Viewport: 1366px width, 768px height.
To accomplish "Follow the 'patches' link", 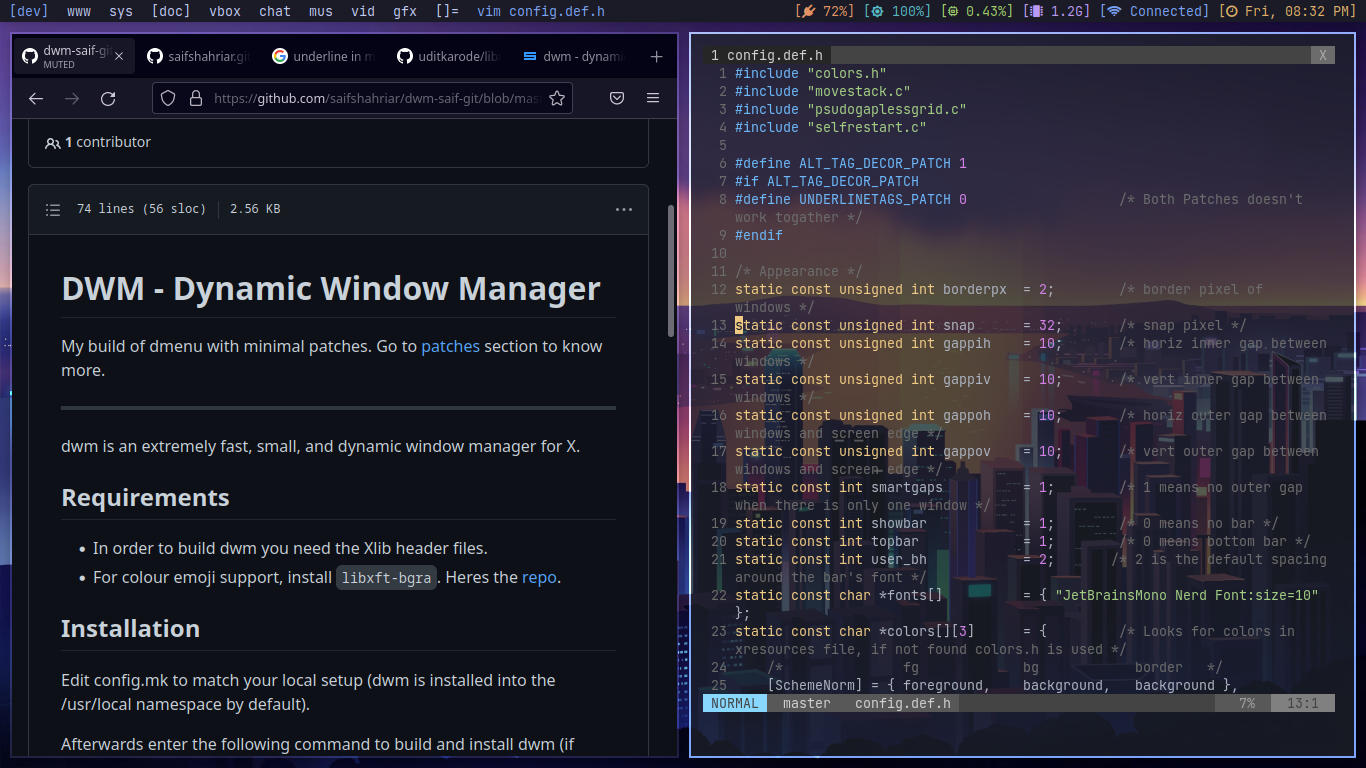I will [x=450, y=346].
